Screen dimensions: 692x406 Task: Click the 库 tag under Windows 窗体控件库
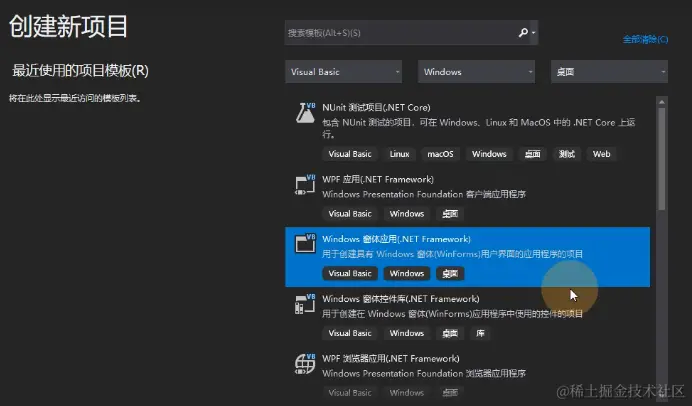click(x=480, y=333)
